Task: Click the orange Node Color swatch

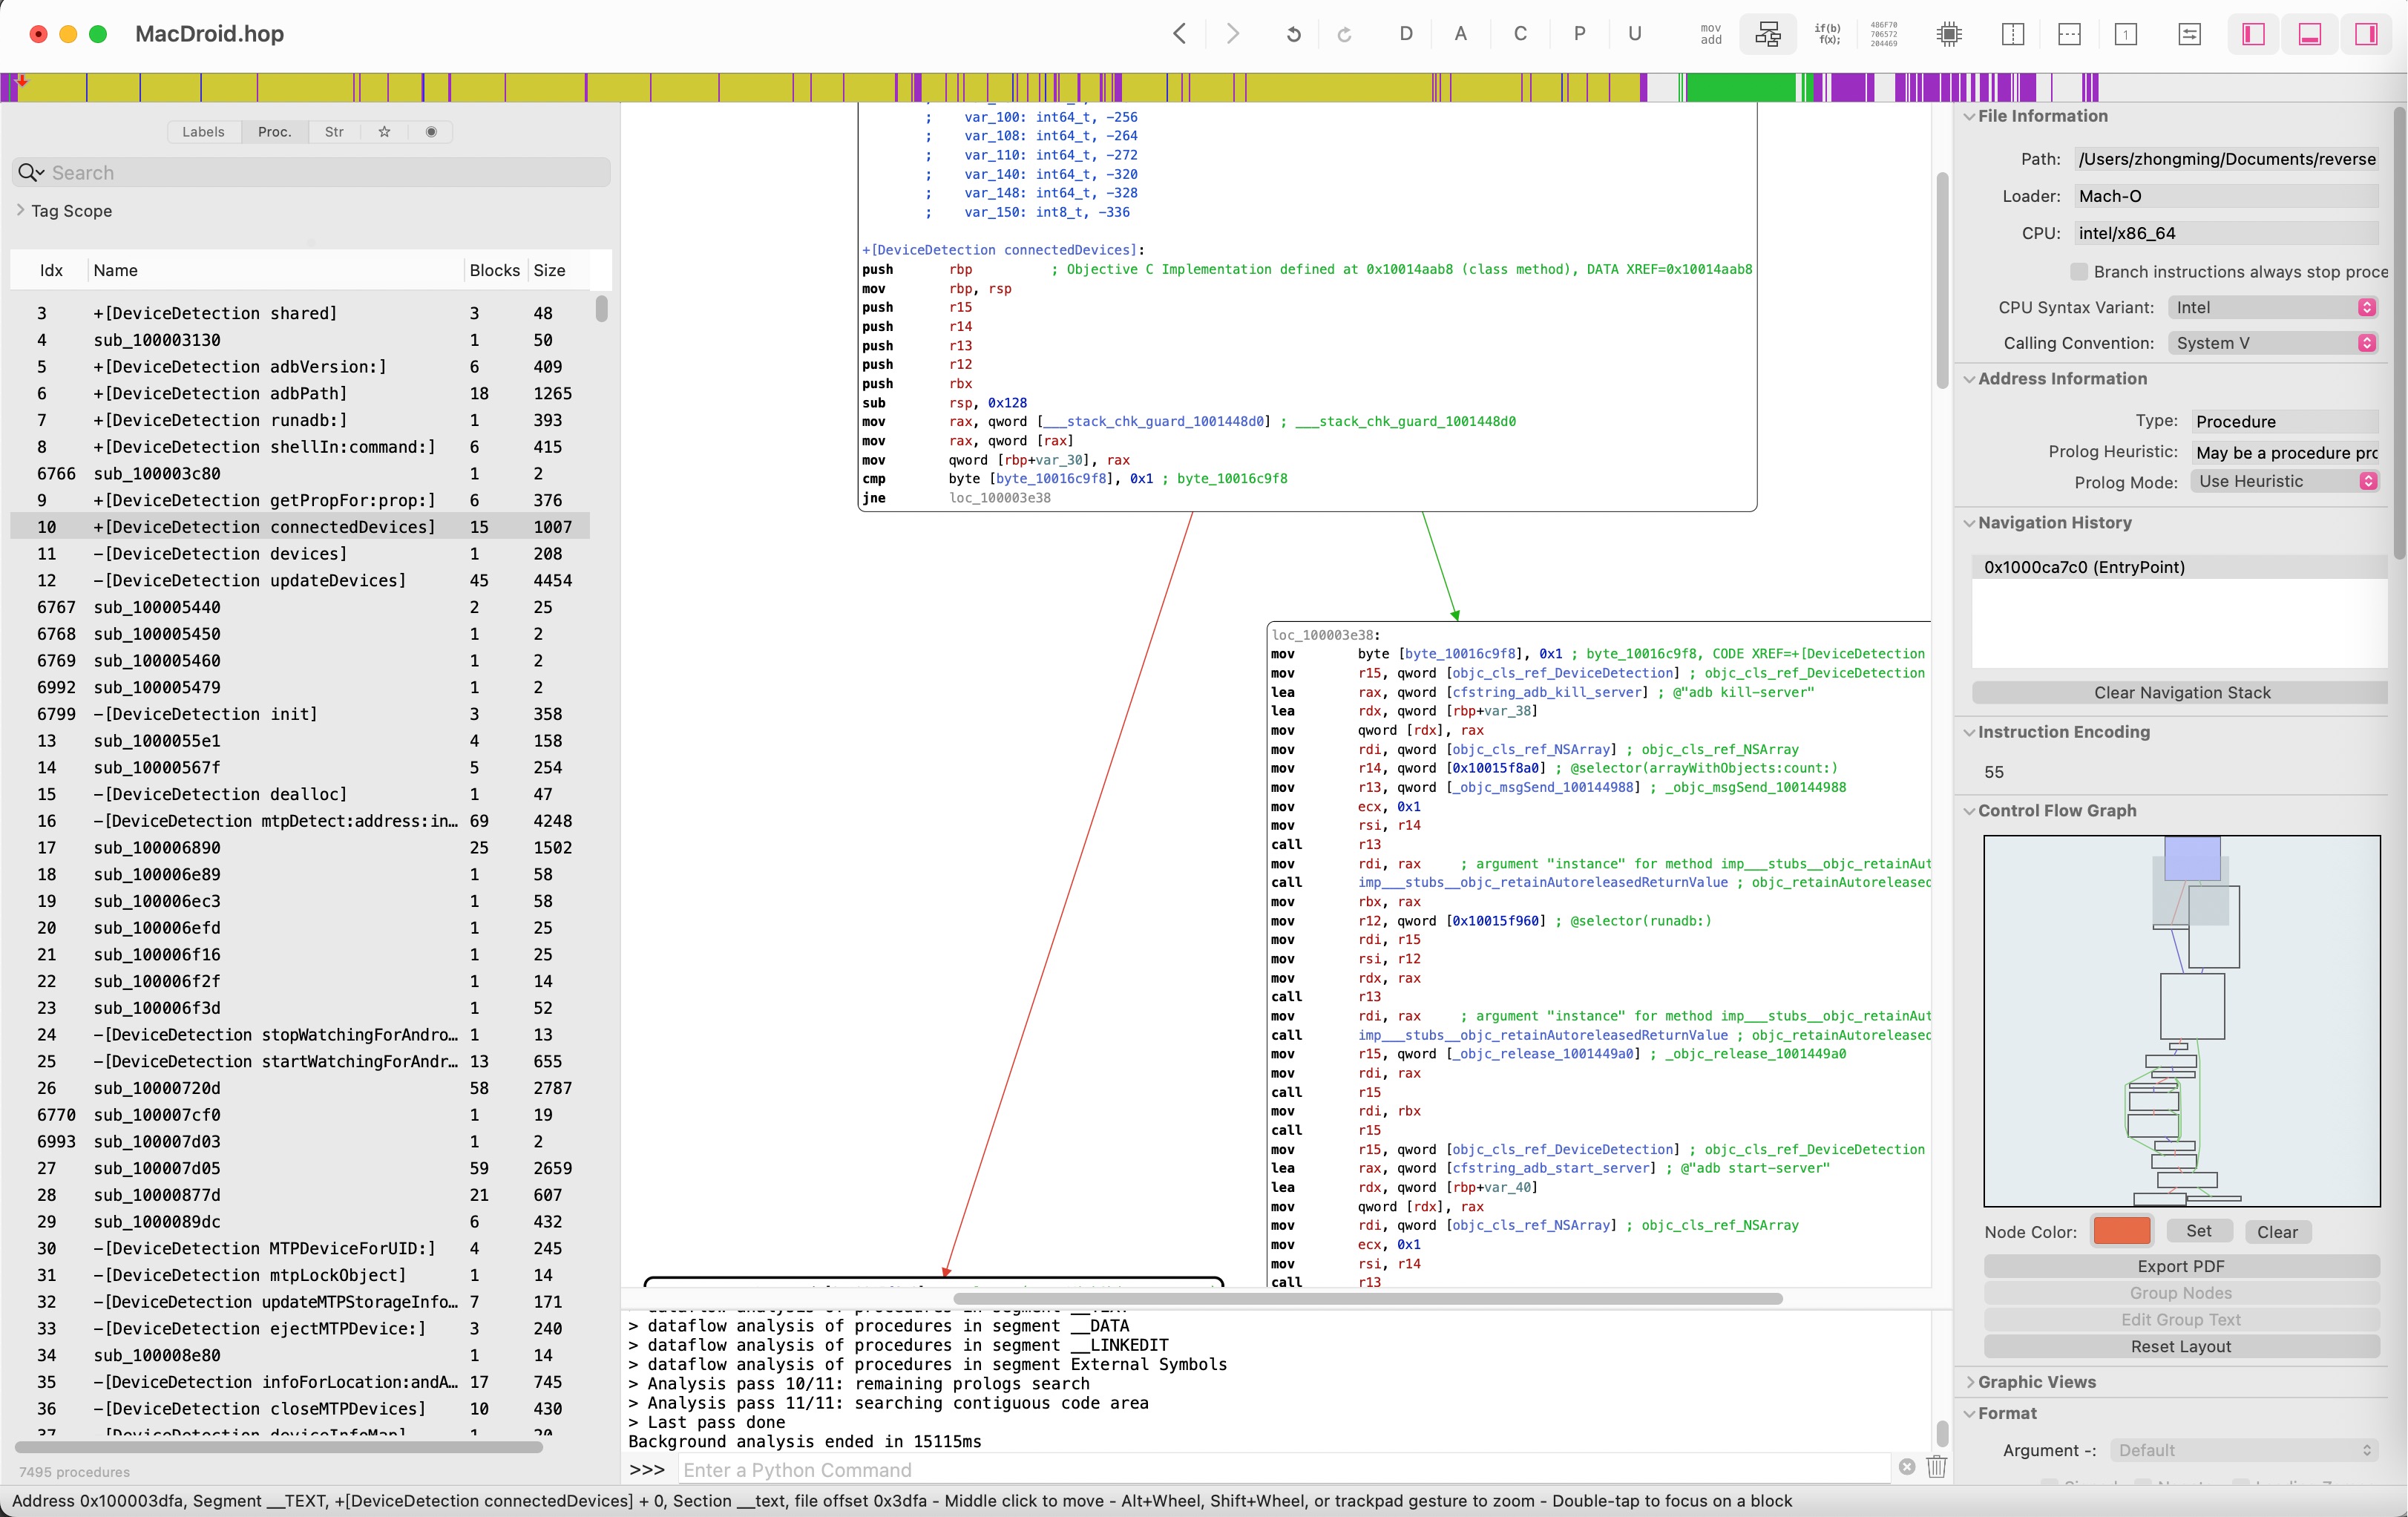Action: (x=2121, y=1231)
